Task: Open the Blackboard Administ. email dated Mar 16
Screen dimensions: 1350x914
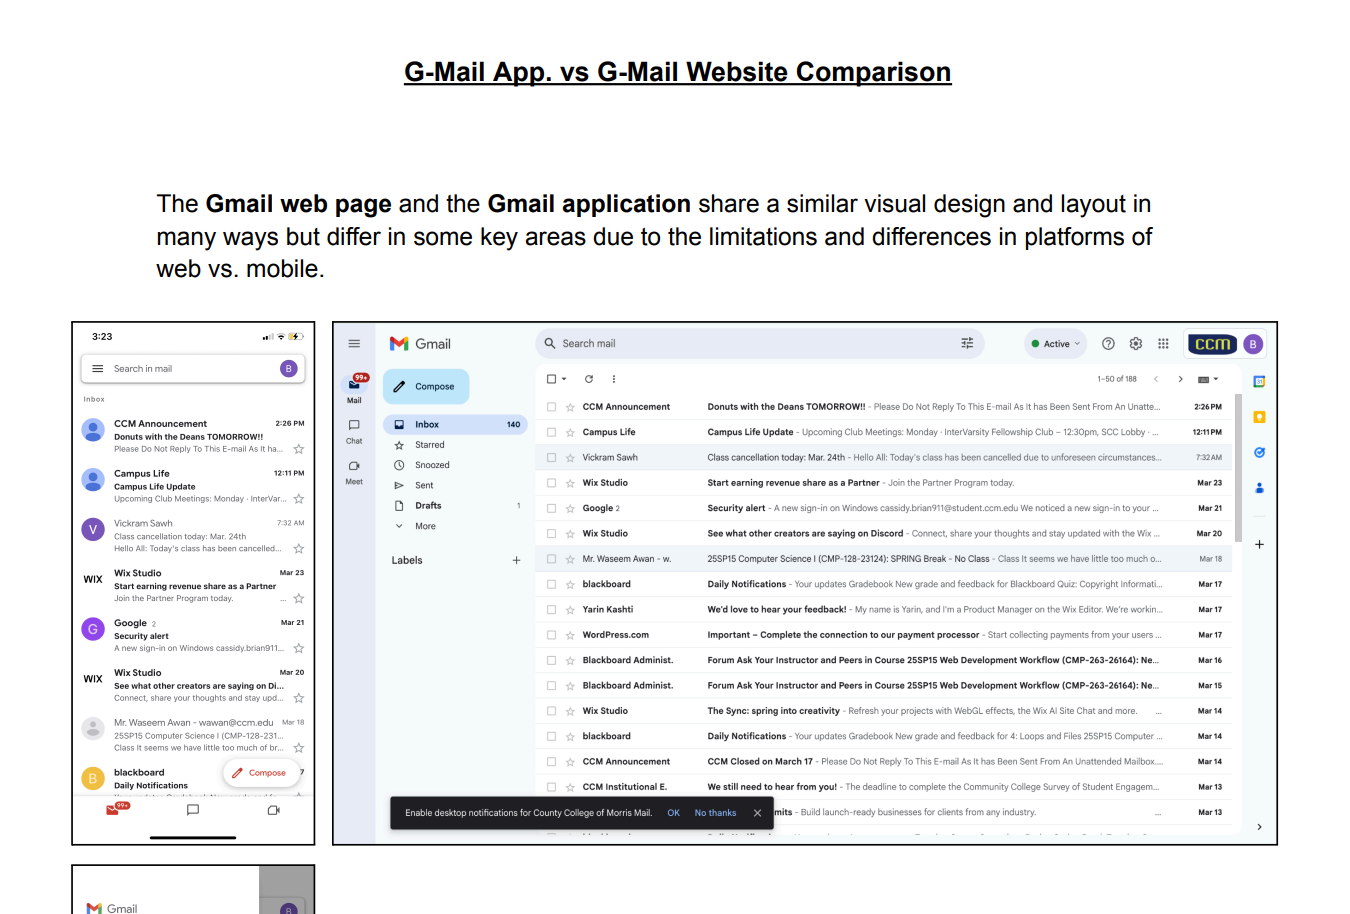Action: pyautogui.click(x=885, y=660)
